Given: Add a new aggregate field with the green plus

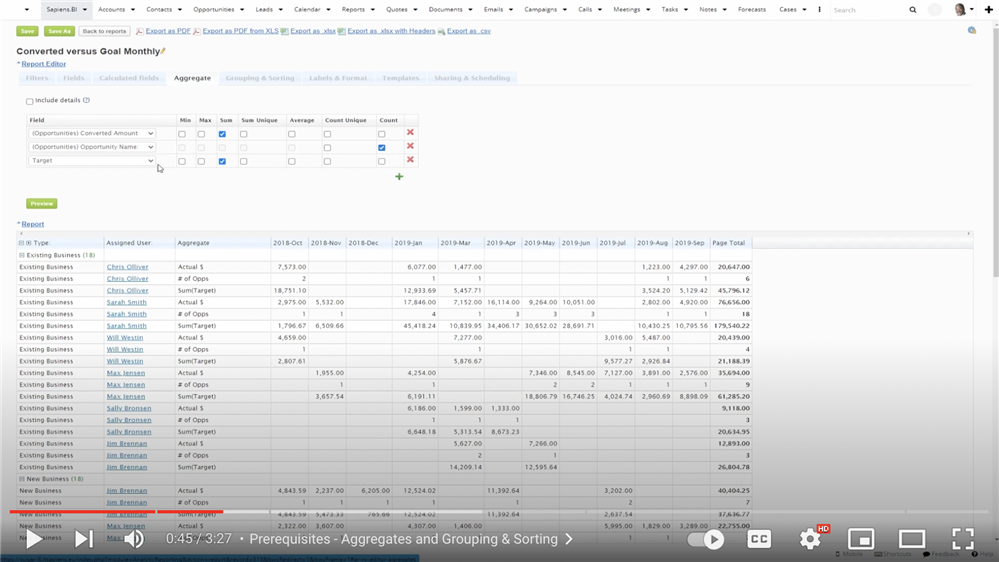Looking at the screenshot, I should click(x=399, y=177).
